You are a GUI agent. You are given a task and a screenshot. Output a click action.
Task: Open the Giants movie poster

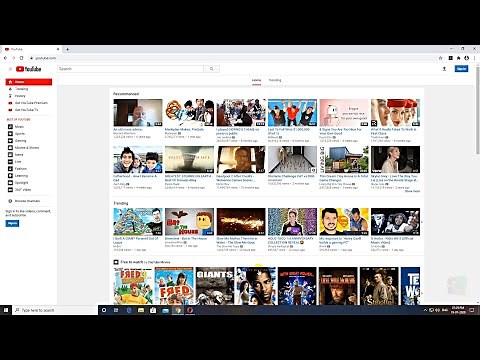215,286
